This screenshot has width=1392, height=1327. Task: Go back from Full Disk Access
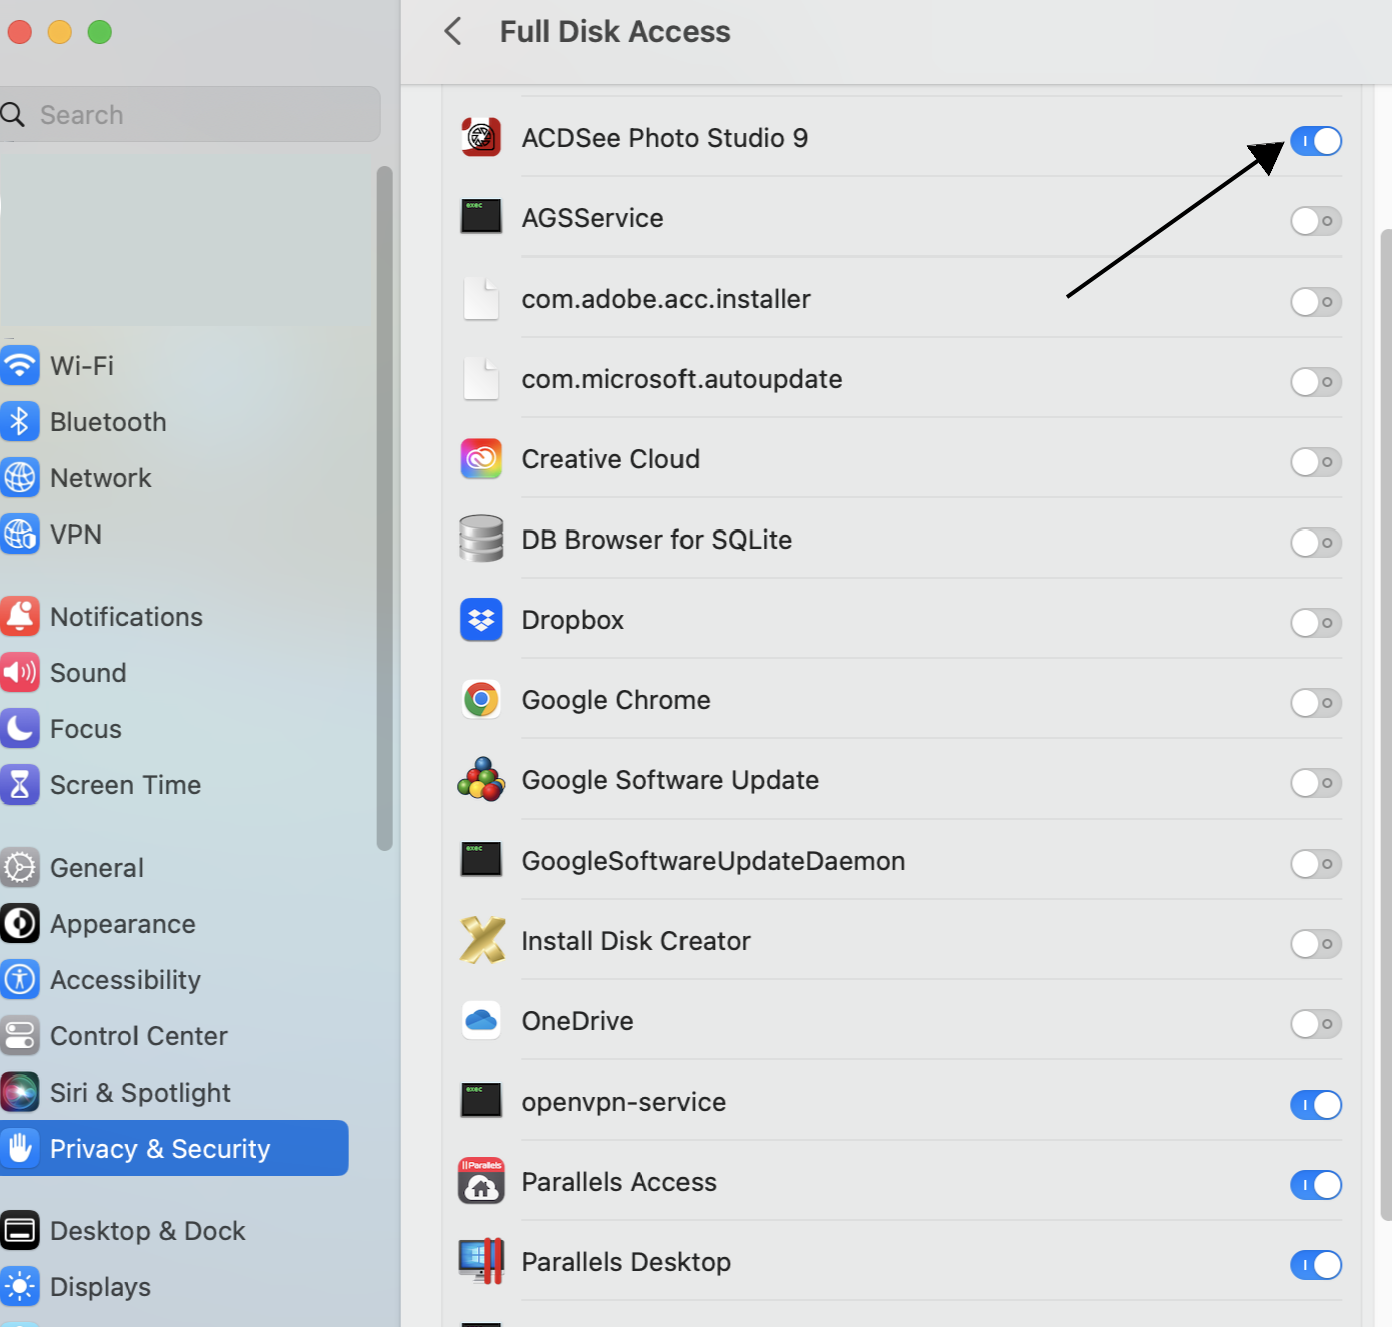[453, 31]
